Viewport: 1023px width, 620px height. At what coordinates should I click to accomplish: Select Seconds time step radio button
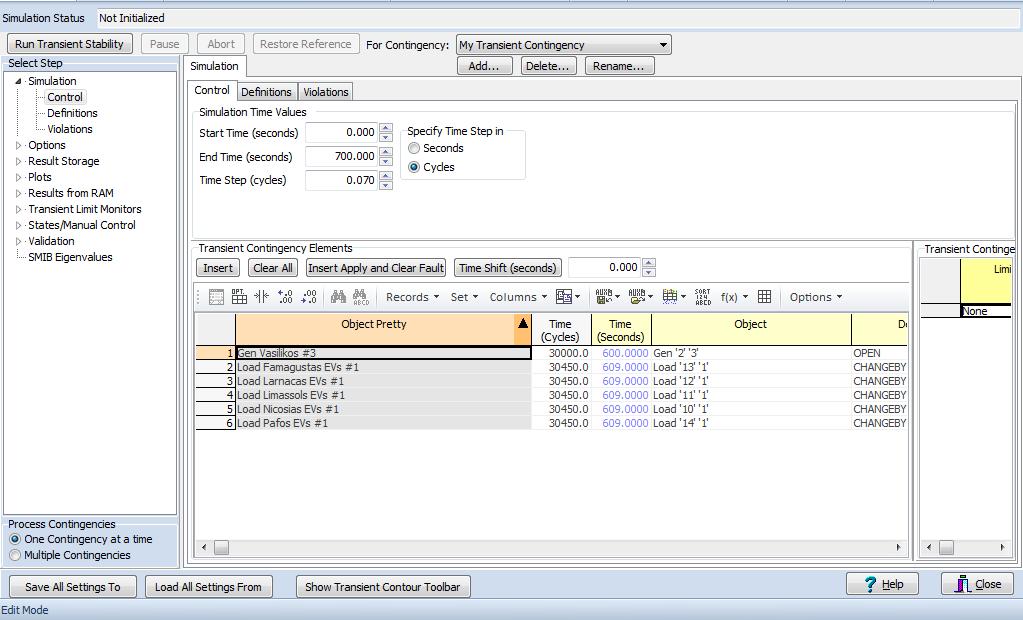(414, 148)
